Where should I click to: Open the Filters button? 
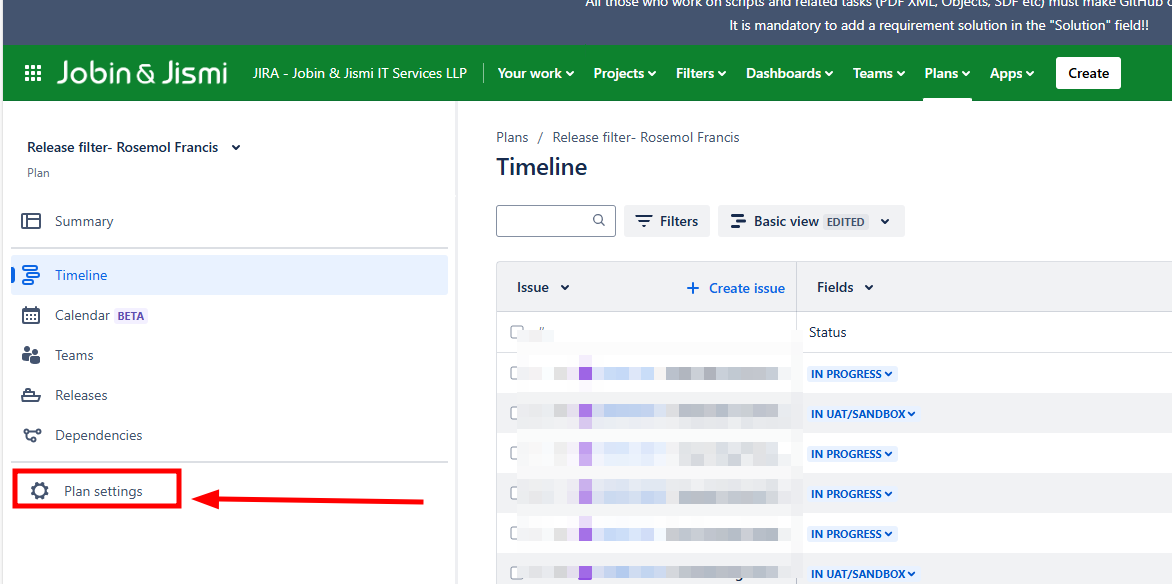667,221
